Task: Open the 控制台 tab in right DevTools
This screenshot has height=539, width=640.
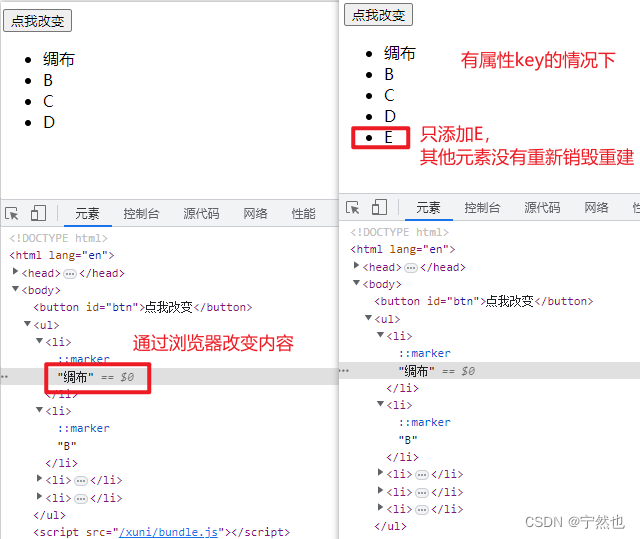Action: click(482, 208)
